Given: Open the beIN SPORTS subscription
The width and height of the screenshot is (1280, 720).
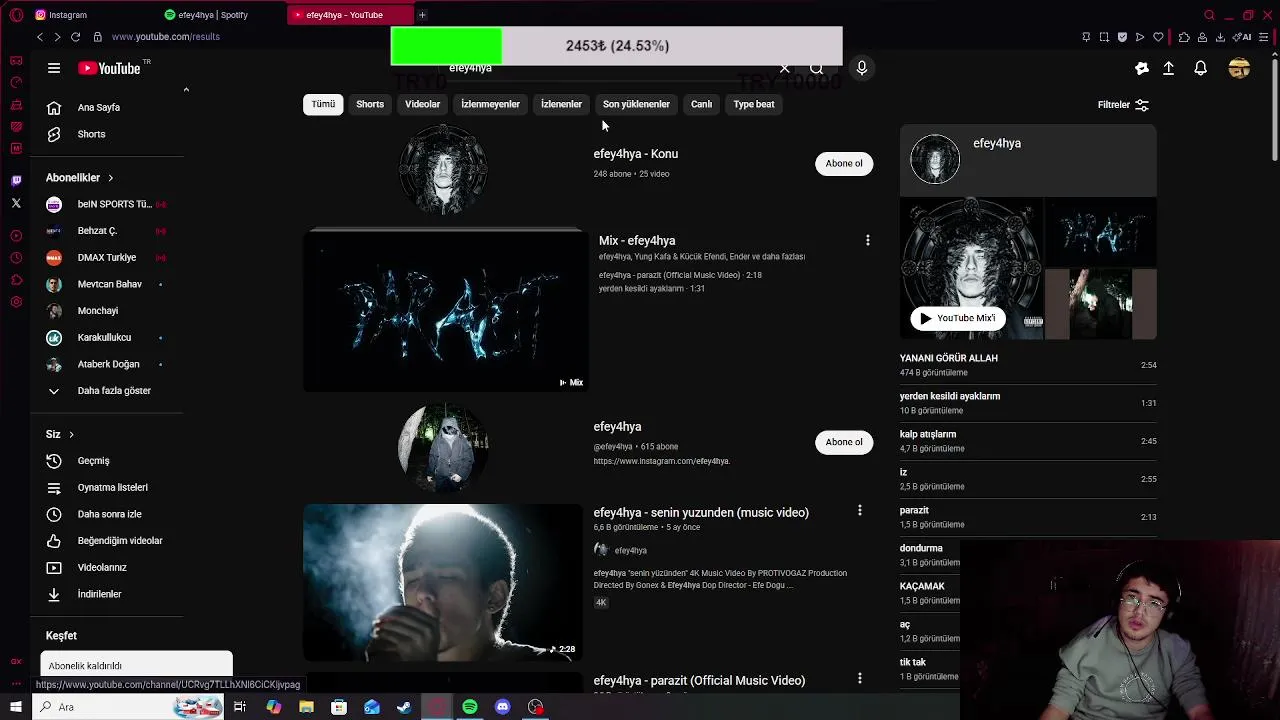Looking at the screenshot, I should coord(106,204).
